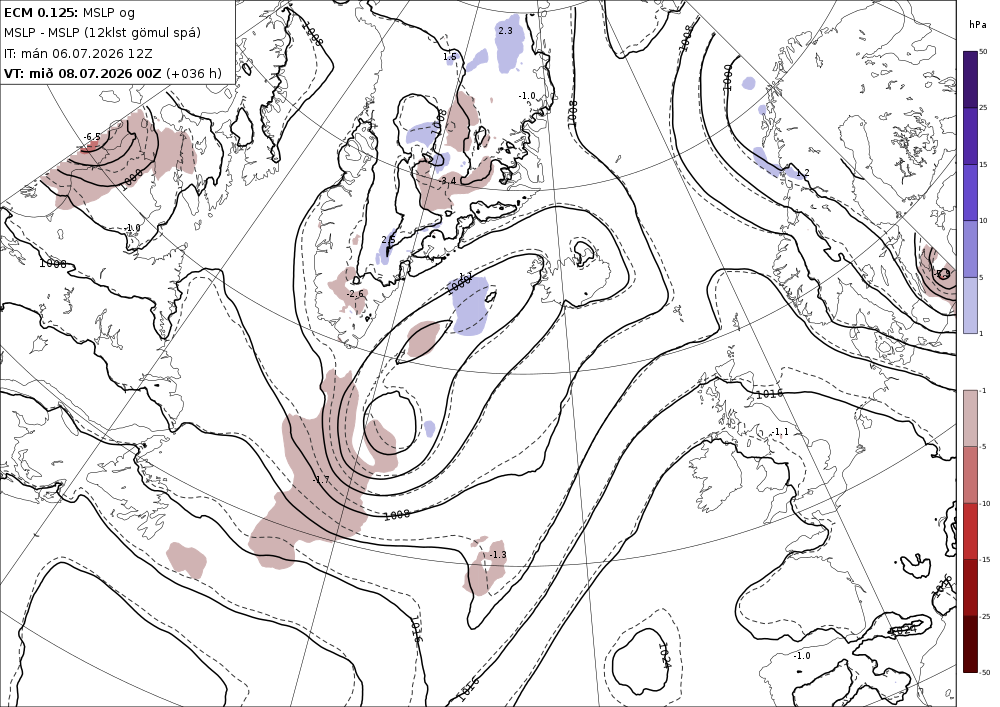This screenshot has height=707, width=1000.
Task: Click the purple 15-25 hPa legend swatch
Action: click(970, 136)
